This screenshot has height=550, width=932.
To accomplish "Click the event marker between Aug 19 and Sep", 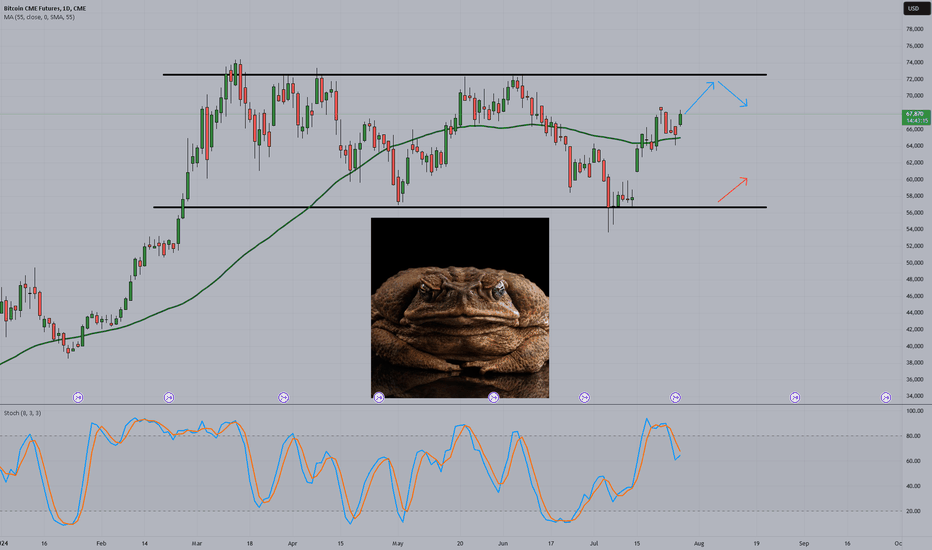I will pyautogui.click(x=795, y=397).
